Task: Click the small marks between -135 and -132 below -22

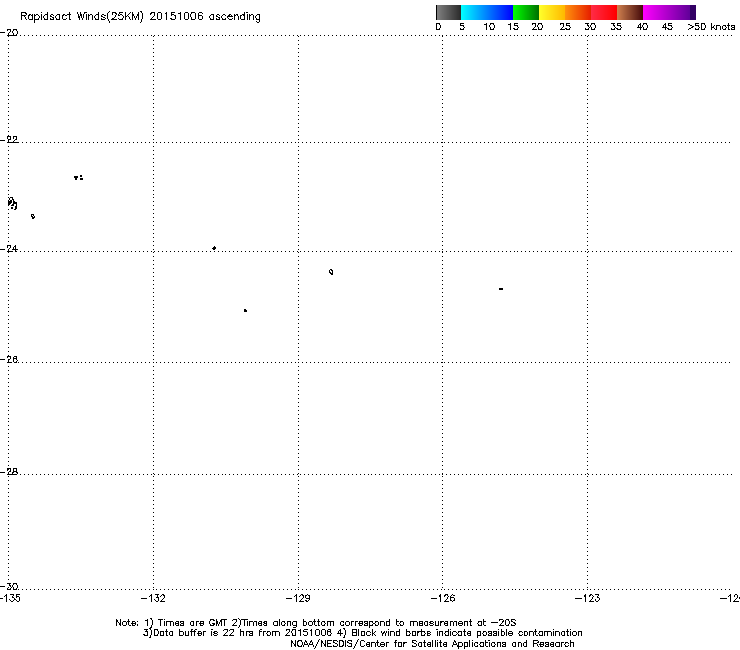Action: [78, 178]
